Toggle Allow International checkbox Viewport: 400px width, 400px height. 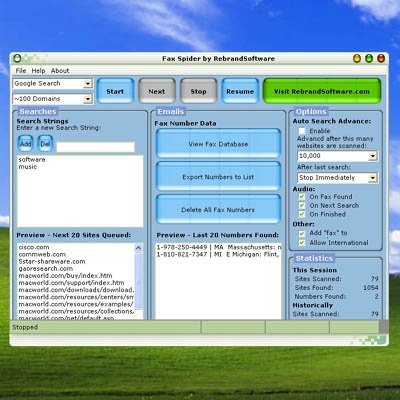302,242
